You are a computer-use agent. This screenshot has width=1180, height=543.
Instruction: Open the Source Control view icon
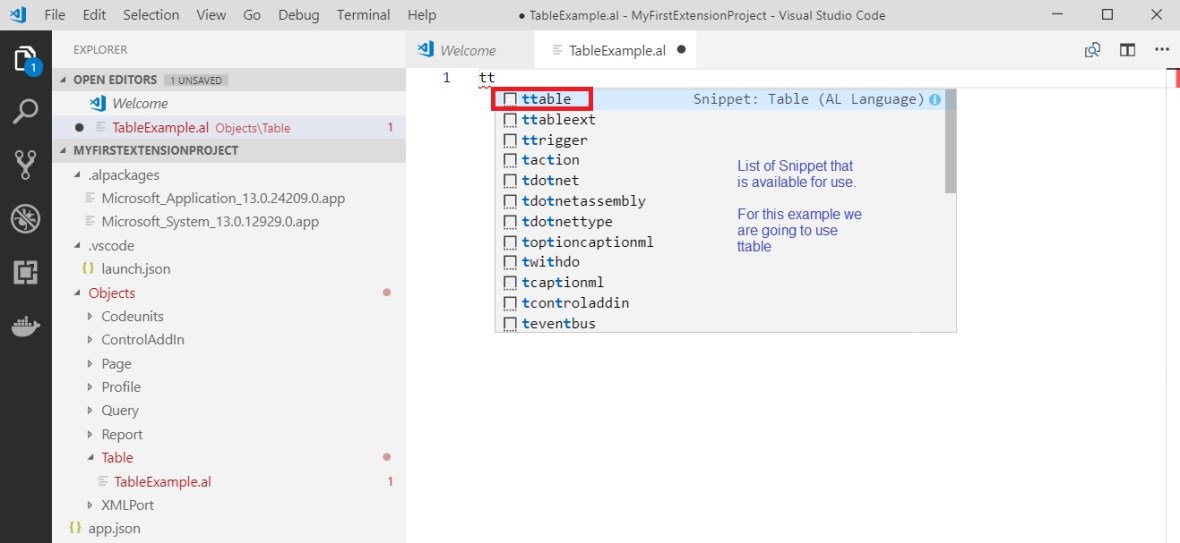pos(25,165)
